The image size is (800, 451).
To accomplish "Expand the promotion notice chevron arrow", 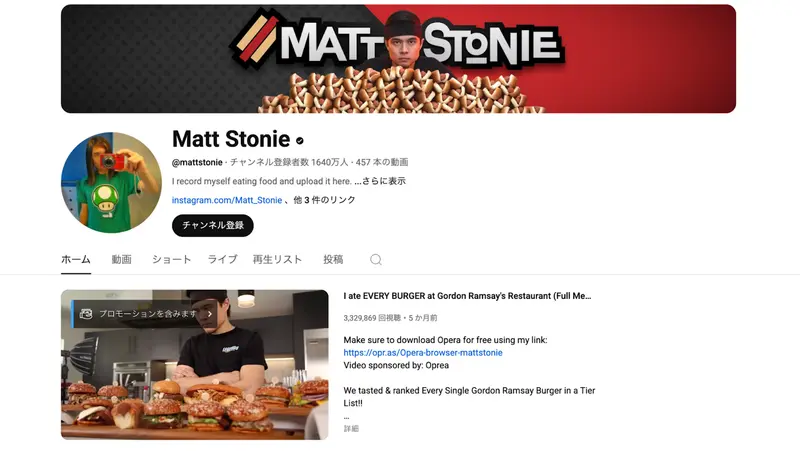I will point(210,314).
